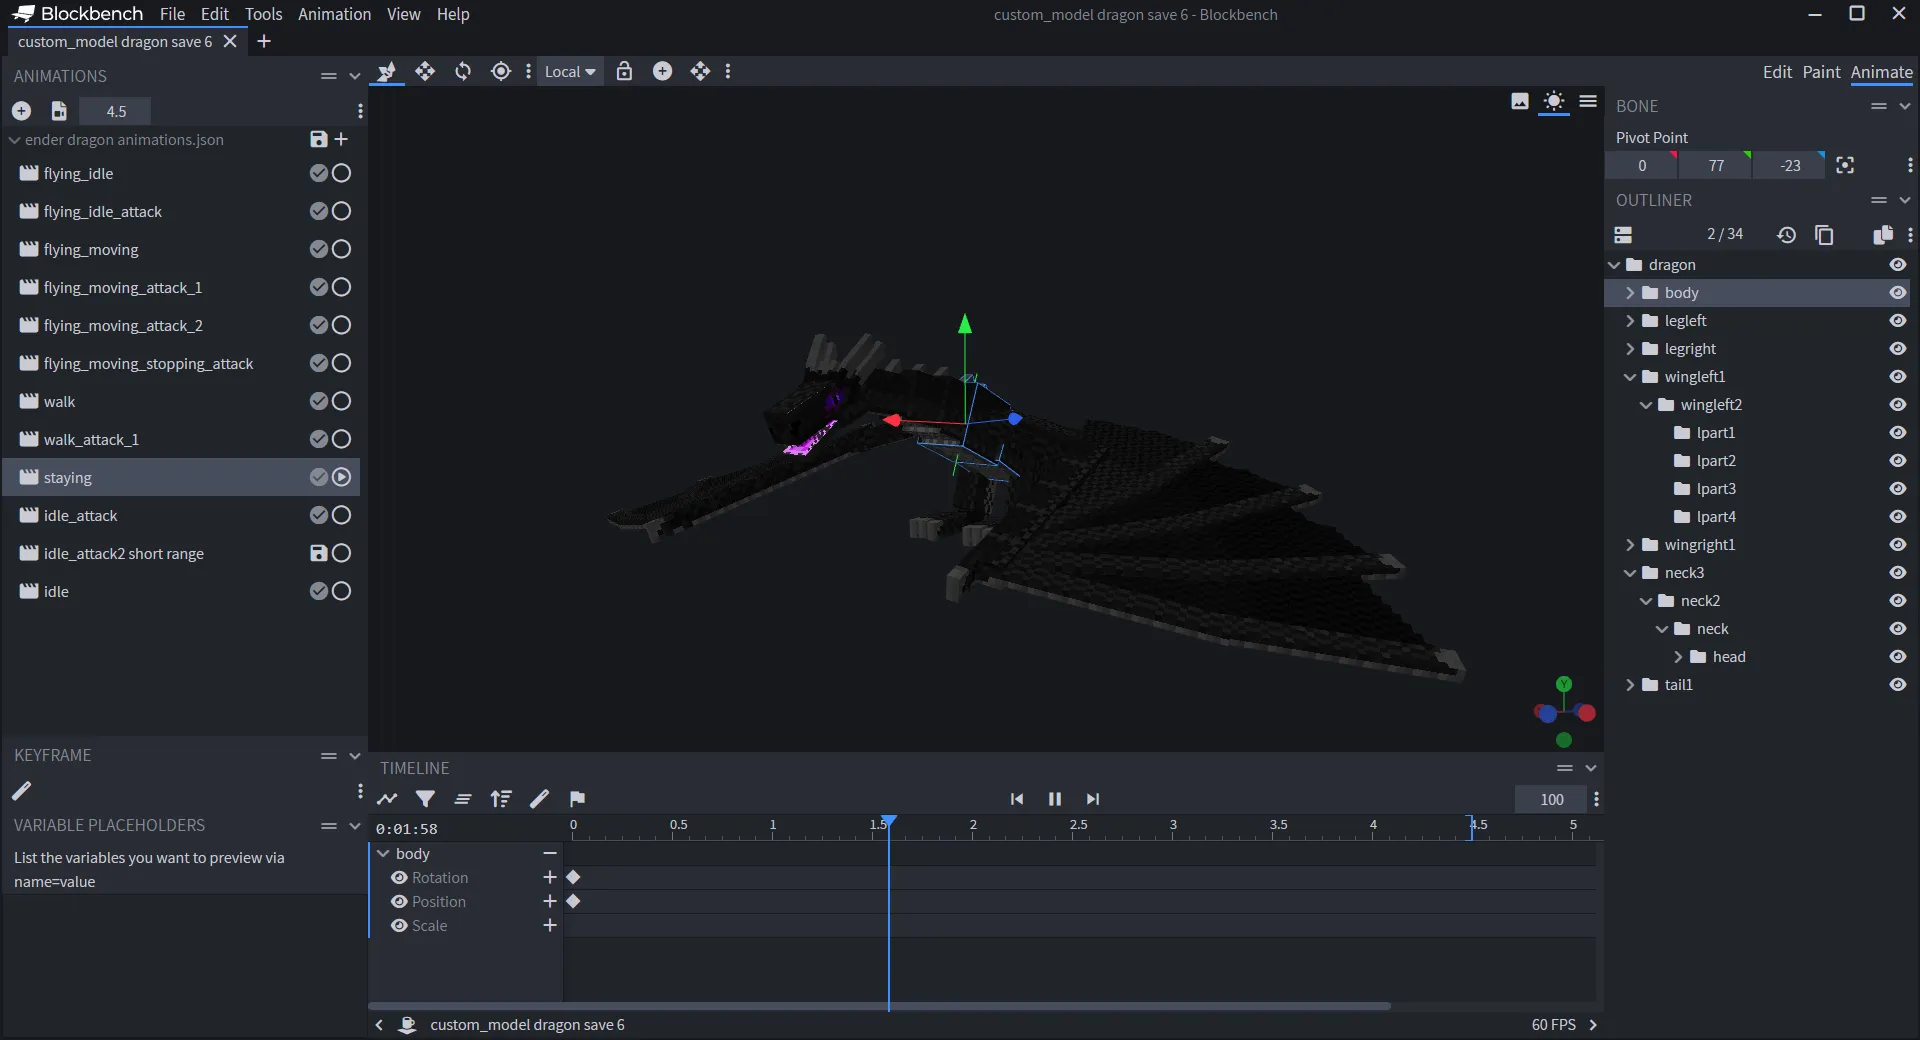Hide the legleft group
This screenshot has height=1040, width=1920.
pos(1897,321)
